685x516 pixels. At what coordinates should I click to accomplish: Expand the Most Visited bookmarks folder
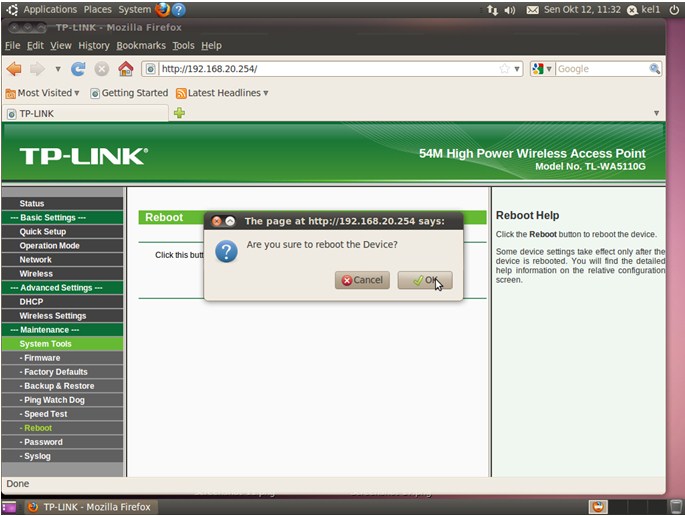pos(42,93)
